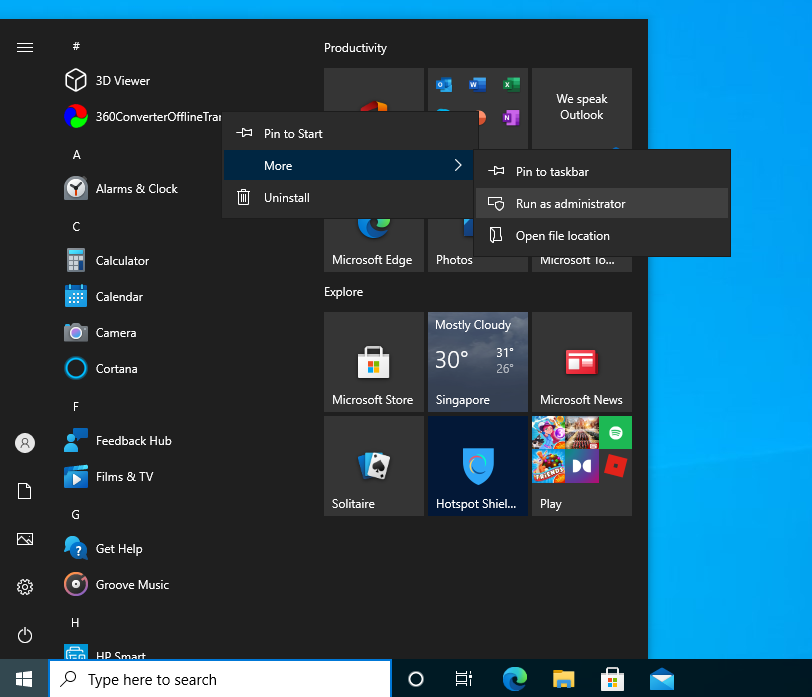Click the letter G section header

[x=76, y=515]
